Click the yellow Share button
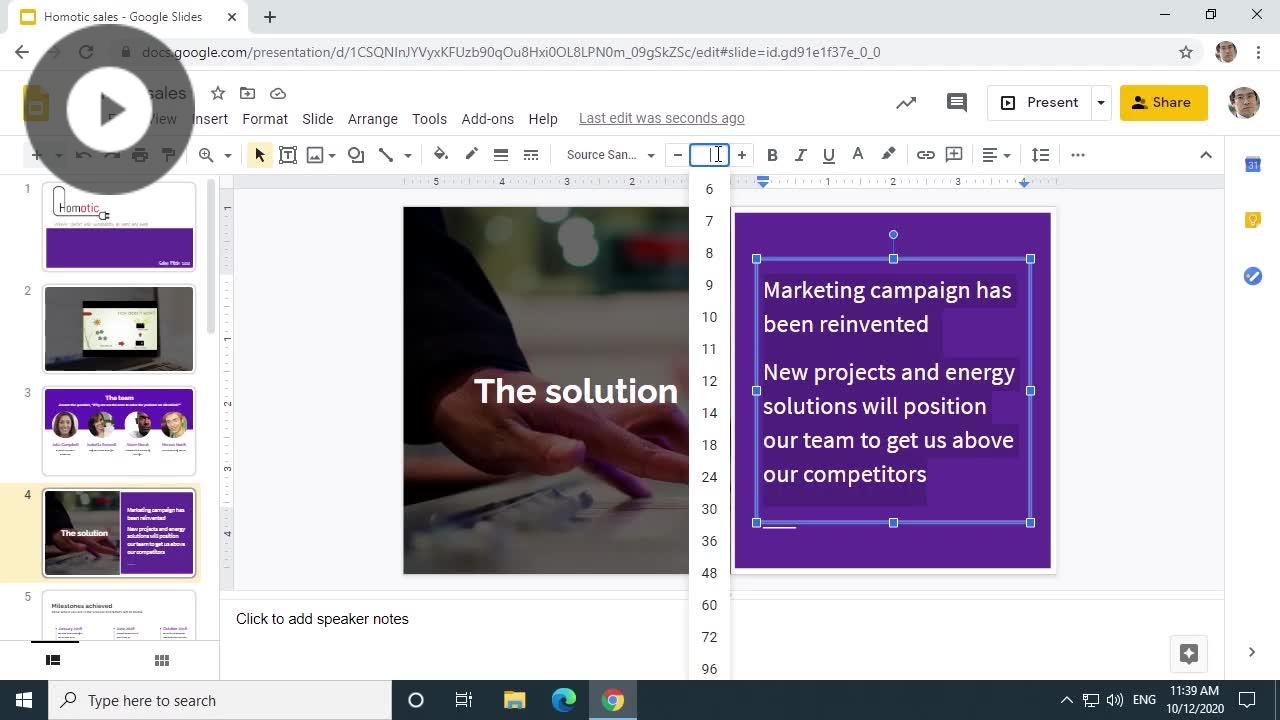 coord(1163,102)
